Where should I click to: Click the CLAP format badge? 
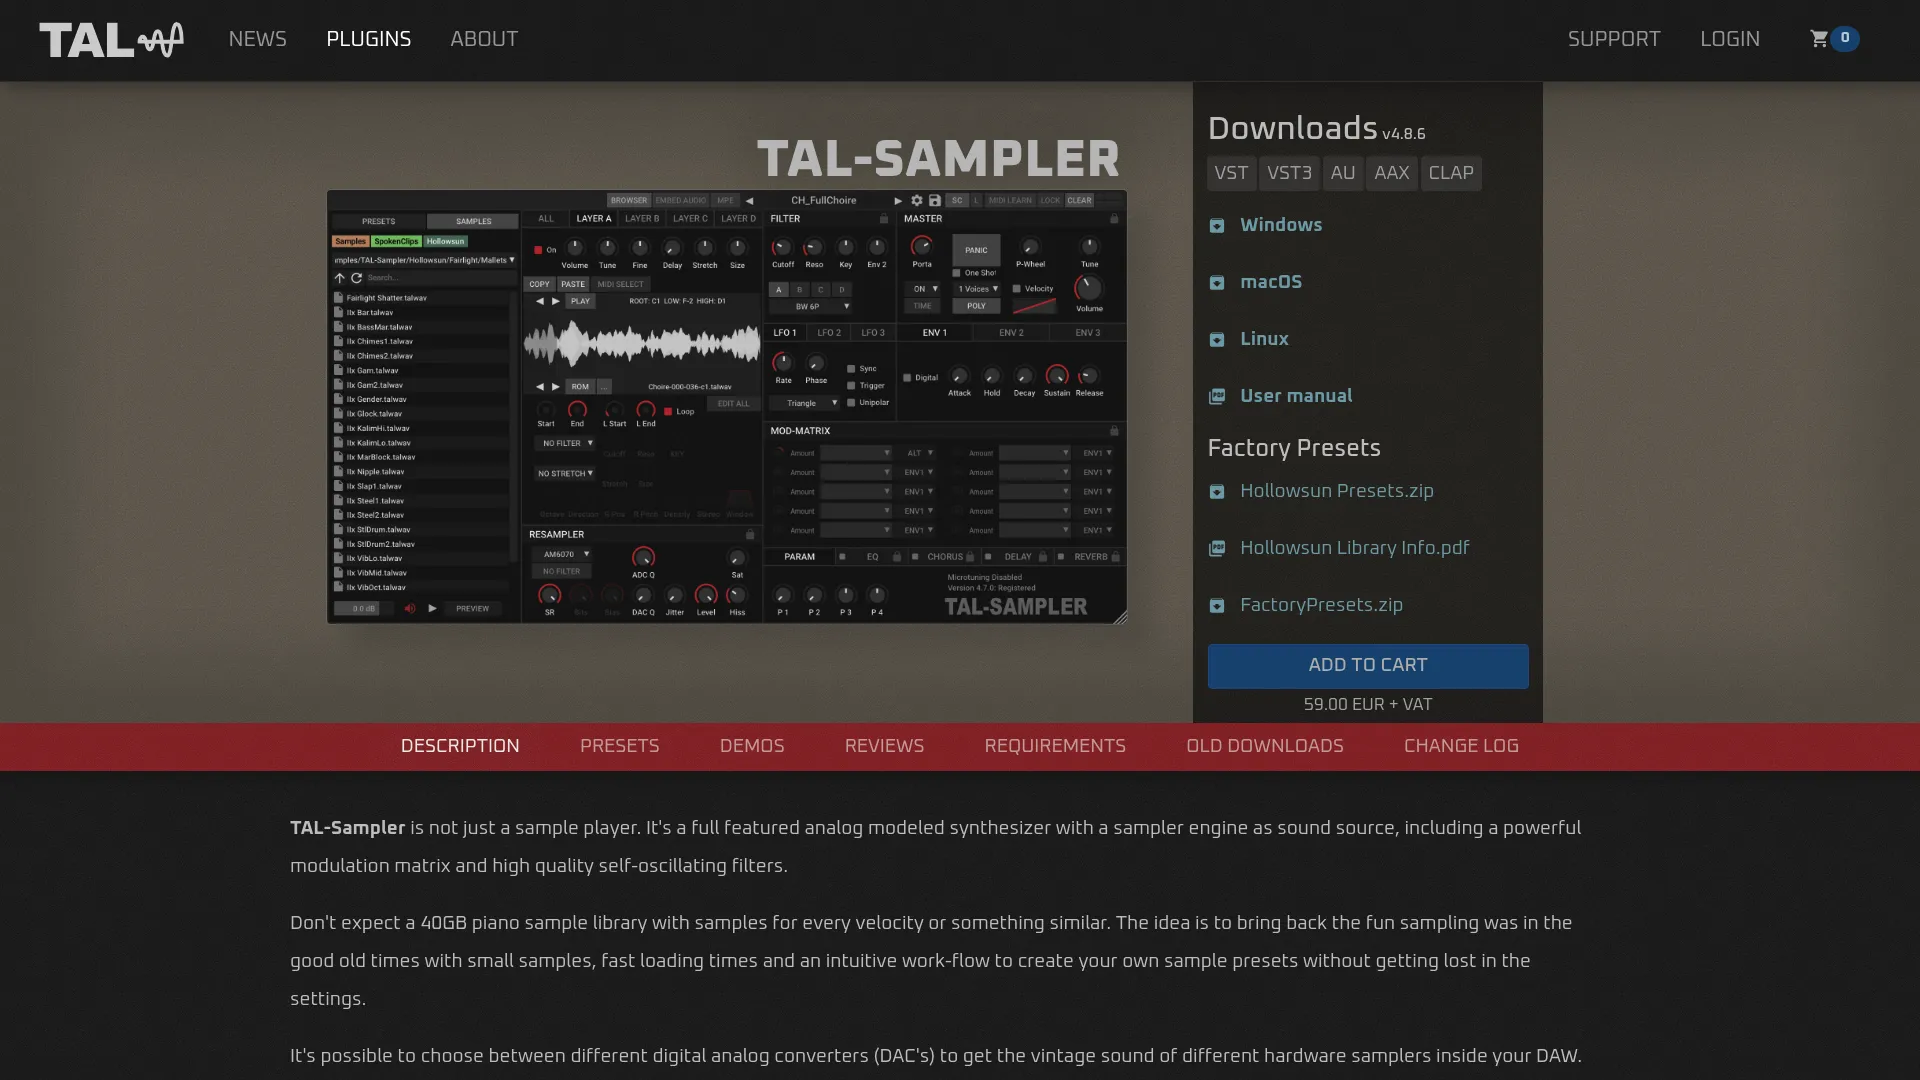(x=1451, y=173)
